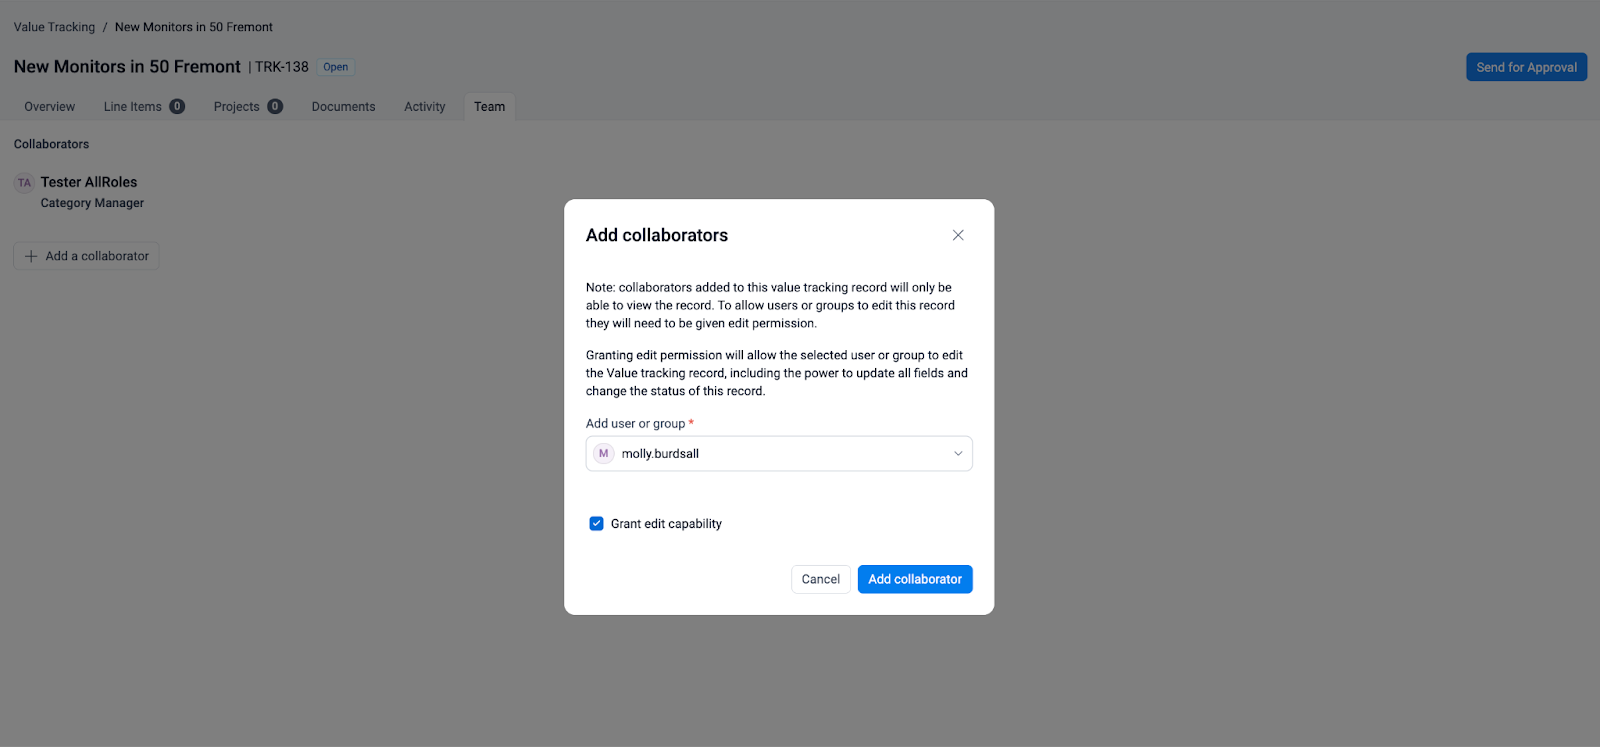Uncheck Grant edit capability checkbox

point(597,524)
